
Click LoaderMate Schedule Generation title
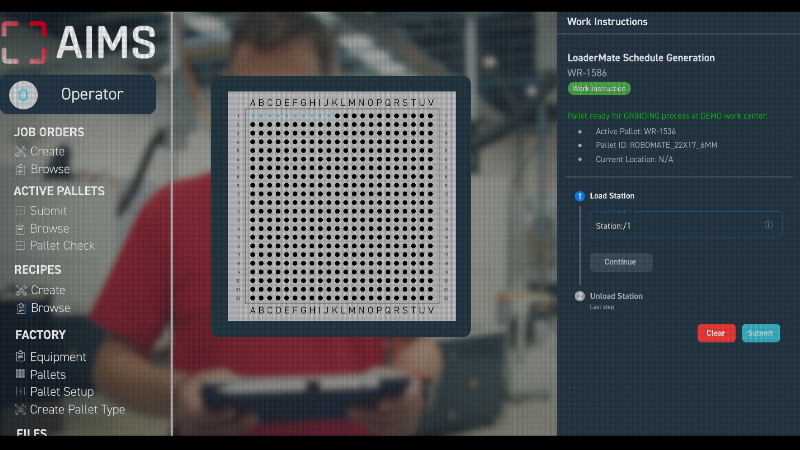tap(641, 58)
